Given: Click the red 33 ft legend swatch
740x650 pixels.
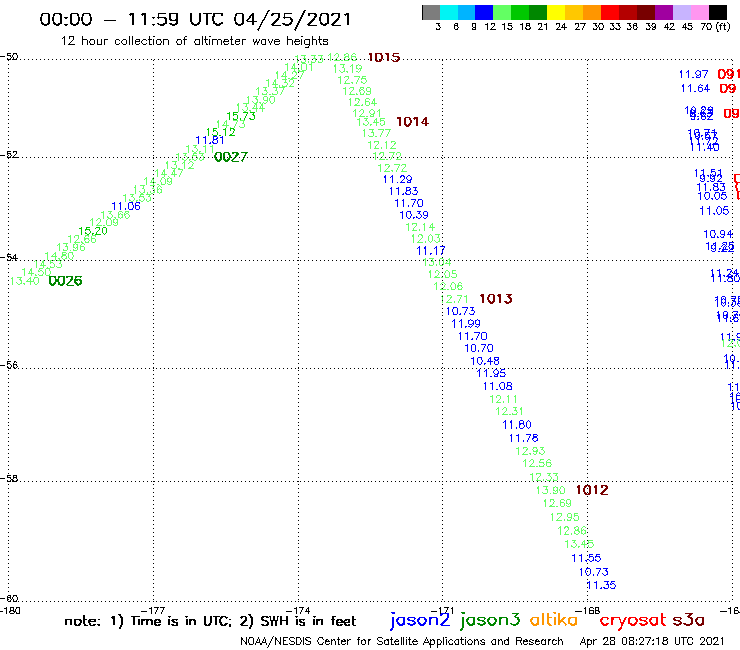Looking at the screenshot, I should coord(610,12).
